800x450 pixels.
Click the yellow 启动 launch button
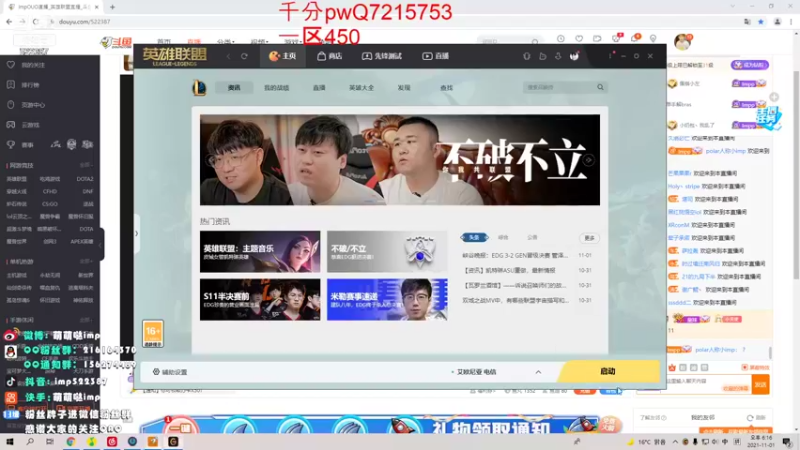coord(608,371)
